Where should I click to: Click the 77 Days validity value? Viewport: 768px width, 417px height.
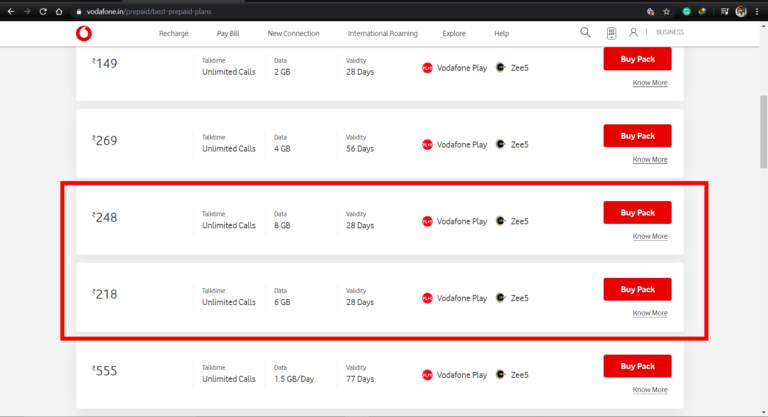pyautogui.click(x=360, y=379)
